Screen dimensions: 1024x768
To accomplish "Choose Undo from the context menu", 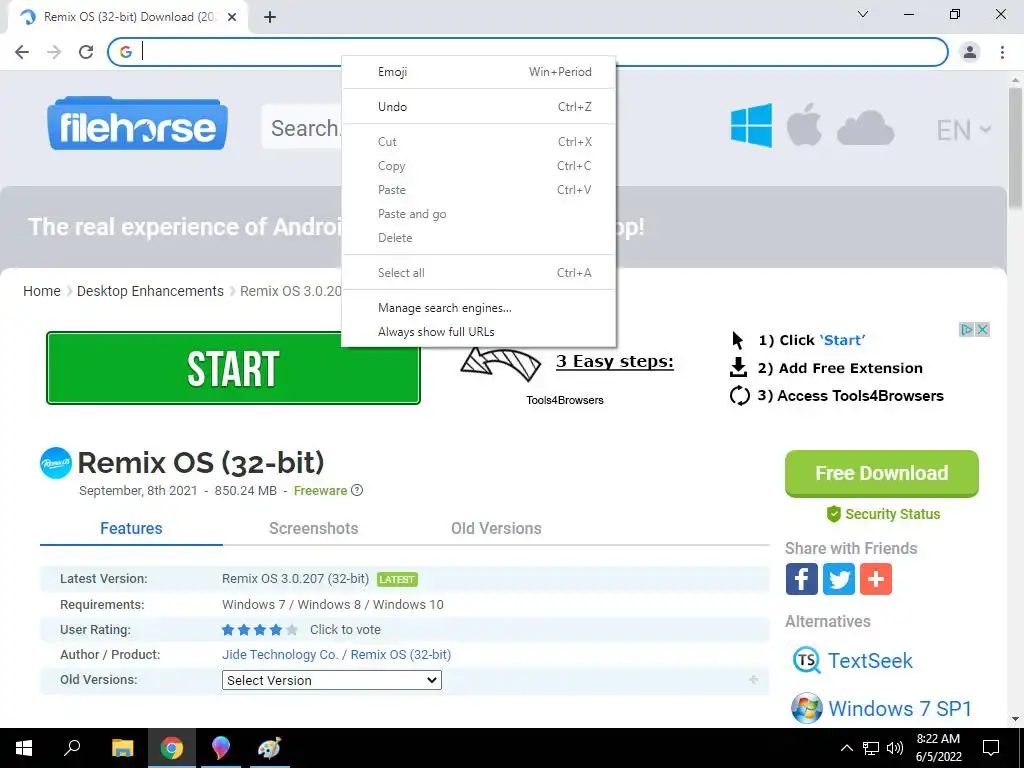I will click(x=479, y=106).
